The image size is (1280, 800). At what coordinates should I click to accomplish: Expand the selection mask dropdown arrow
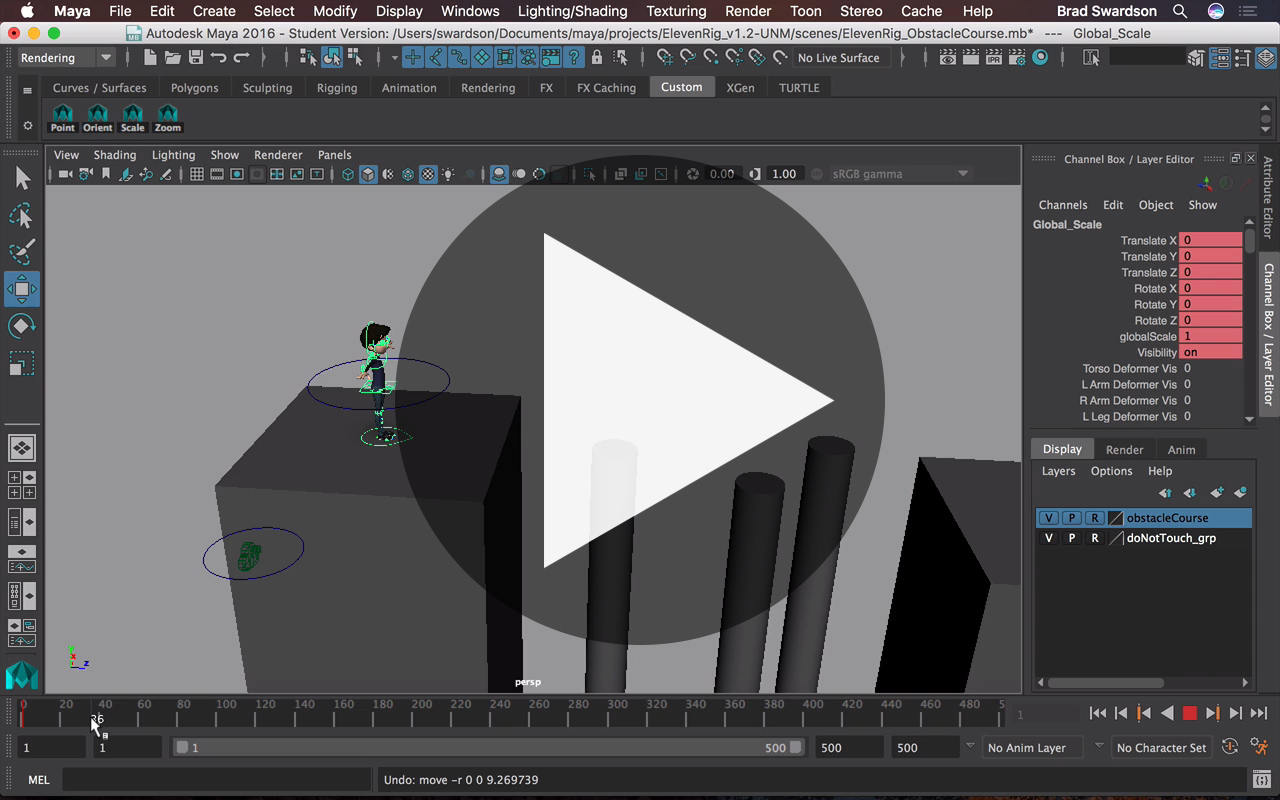click(x=394, y=58)
